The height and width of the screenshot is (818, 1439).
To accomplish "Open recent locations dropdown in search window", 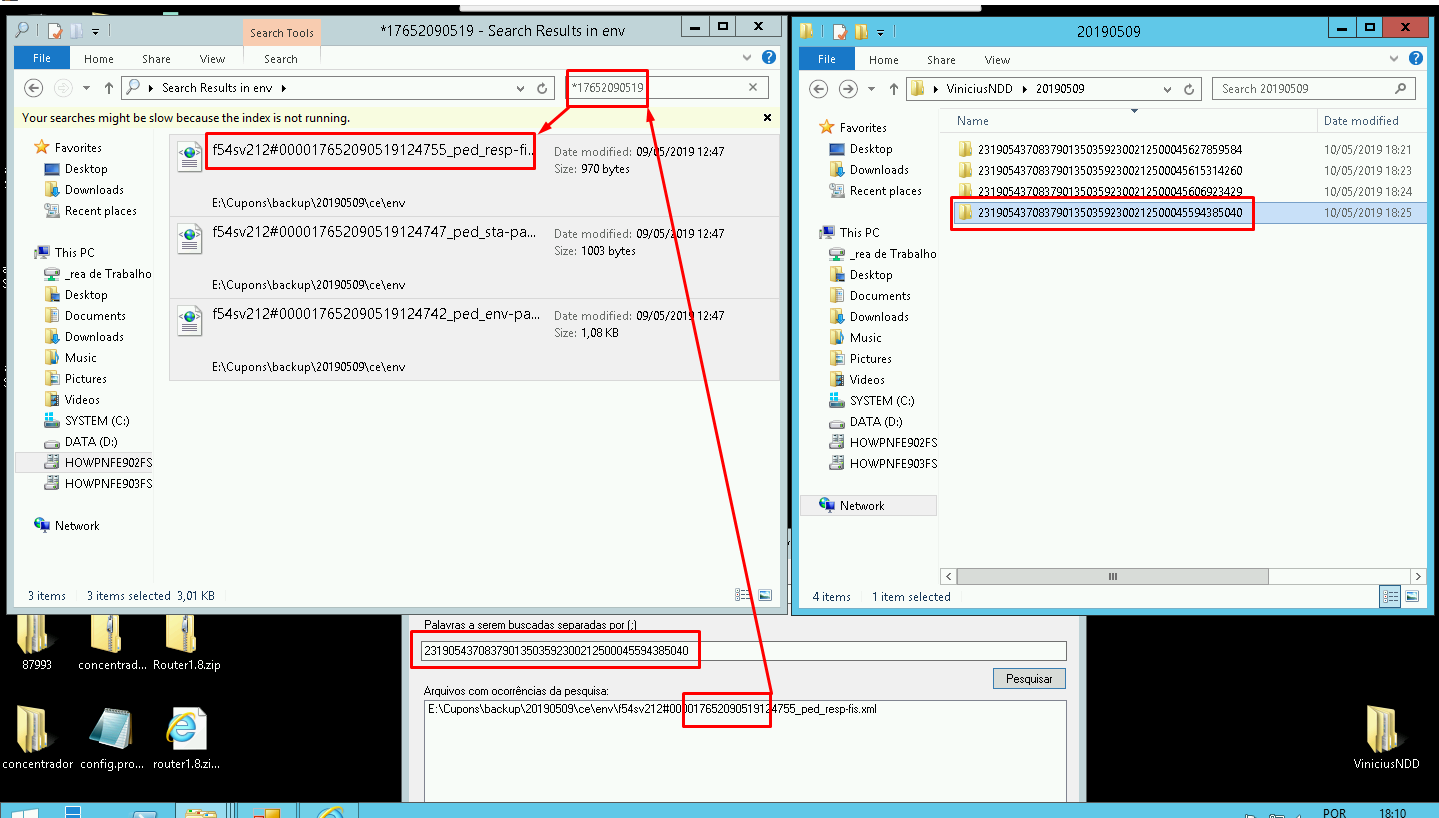I will coord(87,89).
